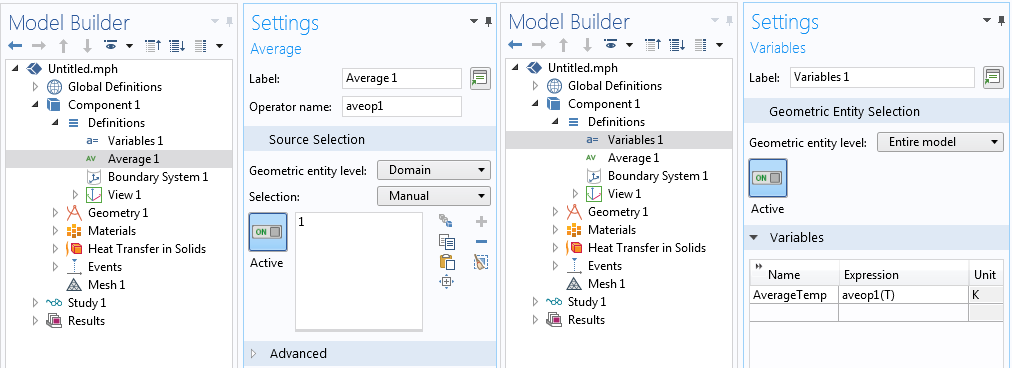Open Geometric entity level dropdown showing Entire model

click(x=940, y=142)
